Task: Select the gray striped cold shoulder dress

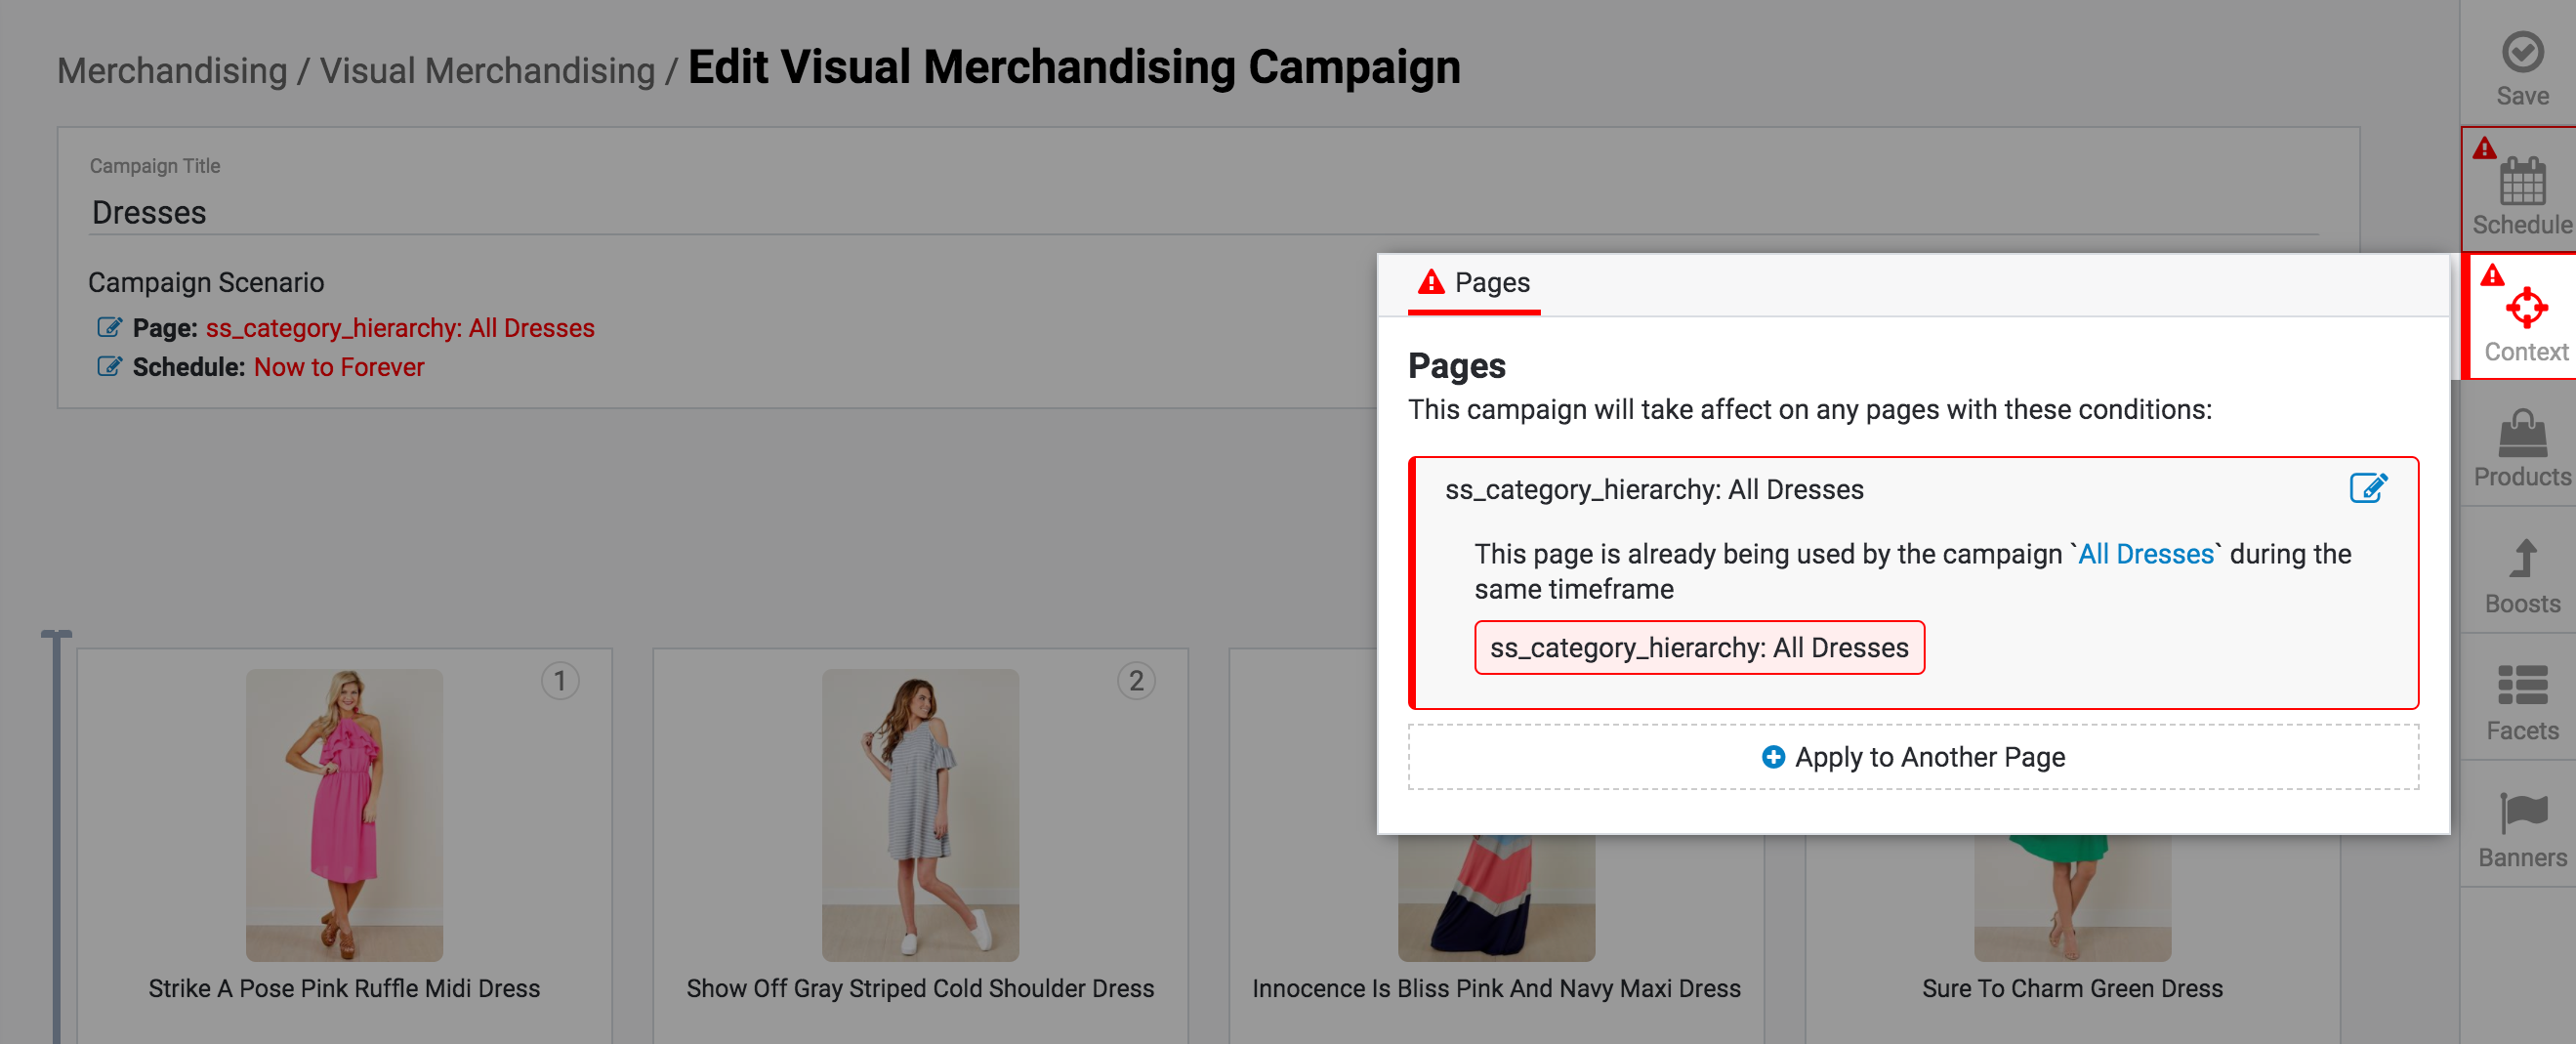Action: [x=919, y=814]
